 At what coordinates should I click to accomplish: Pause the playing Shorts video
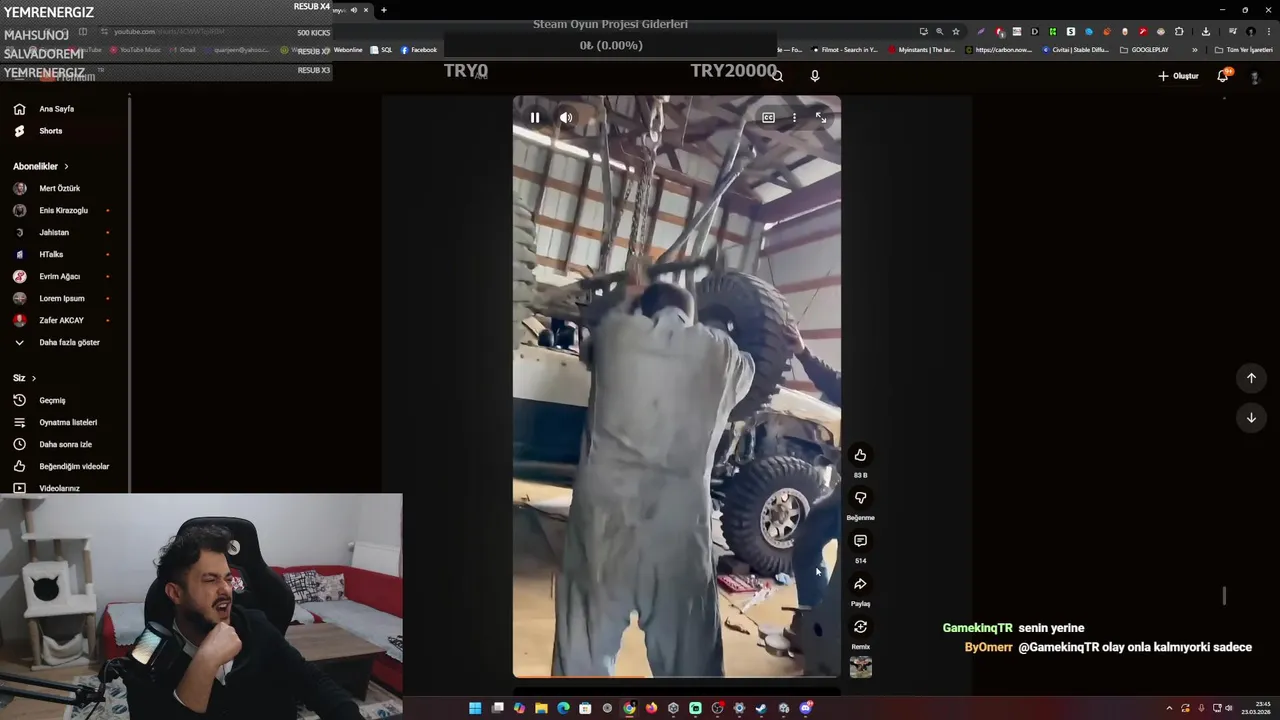[x=535, y=118]
